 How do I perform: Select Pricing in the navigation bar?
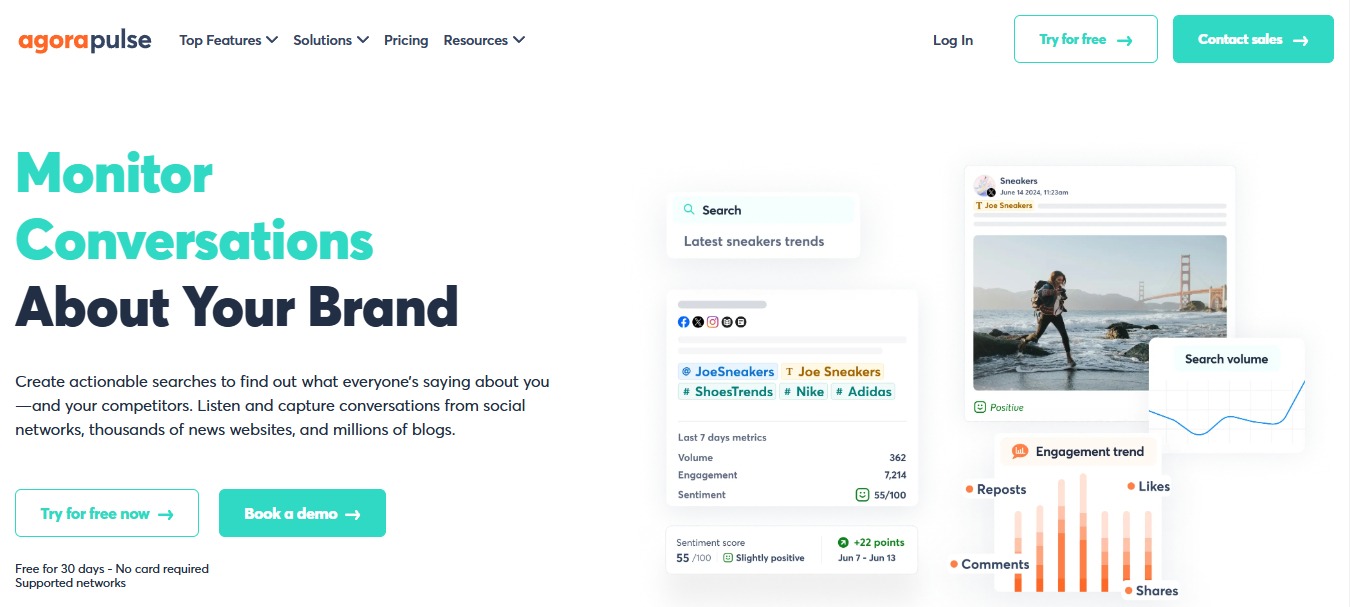[406, 40]
